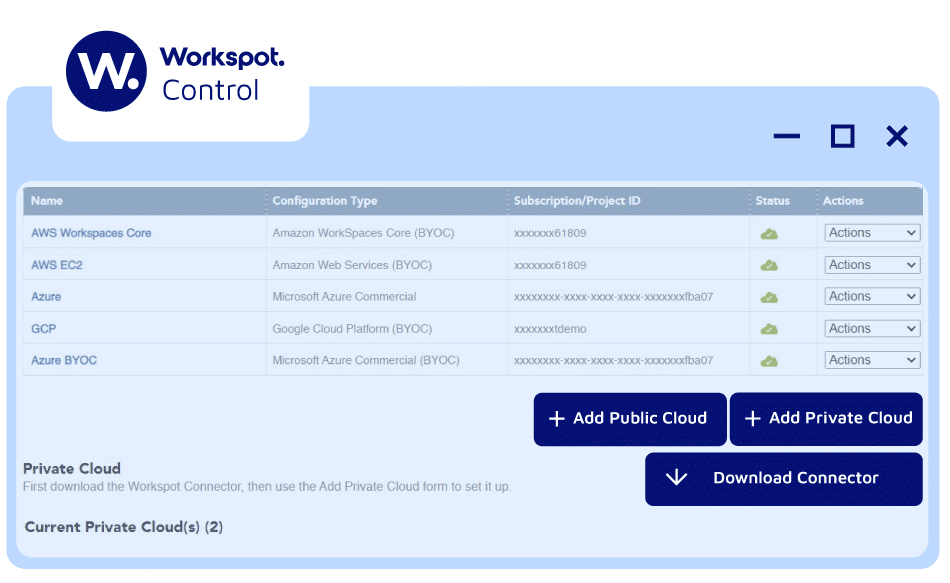Expand Actions dropdown in Microsoft Azure Commercial row
Image resolution: width=950 pixels, height=583 pixels.
pyautogui.click(x=872, y=296)
